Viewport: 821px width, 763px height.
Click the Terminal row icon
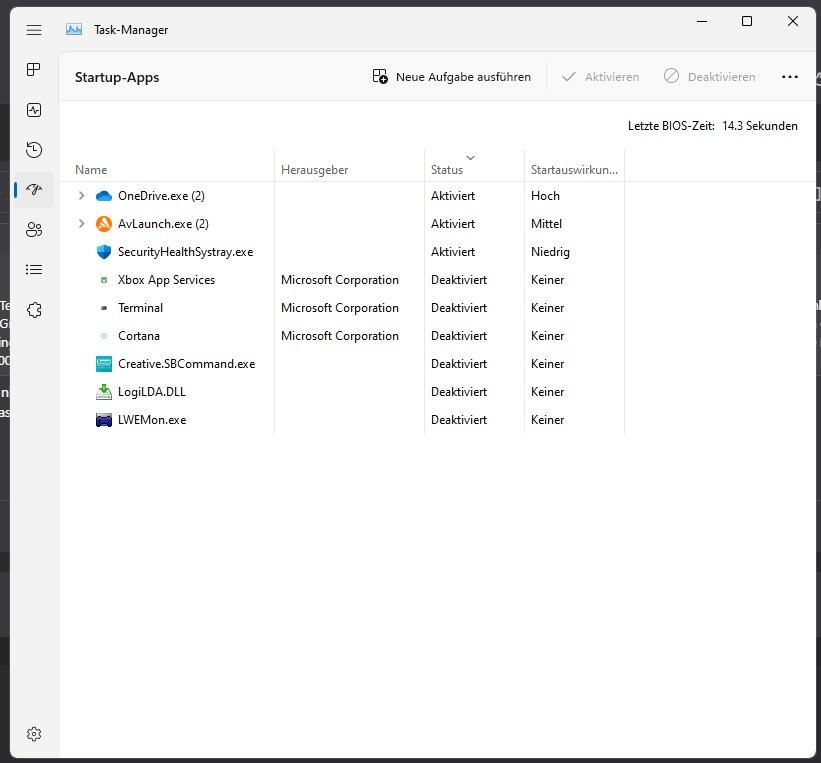104,308
